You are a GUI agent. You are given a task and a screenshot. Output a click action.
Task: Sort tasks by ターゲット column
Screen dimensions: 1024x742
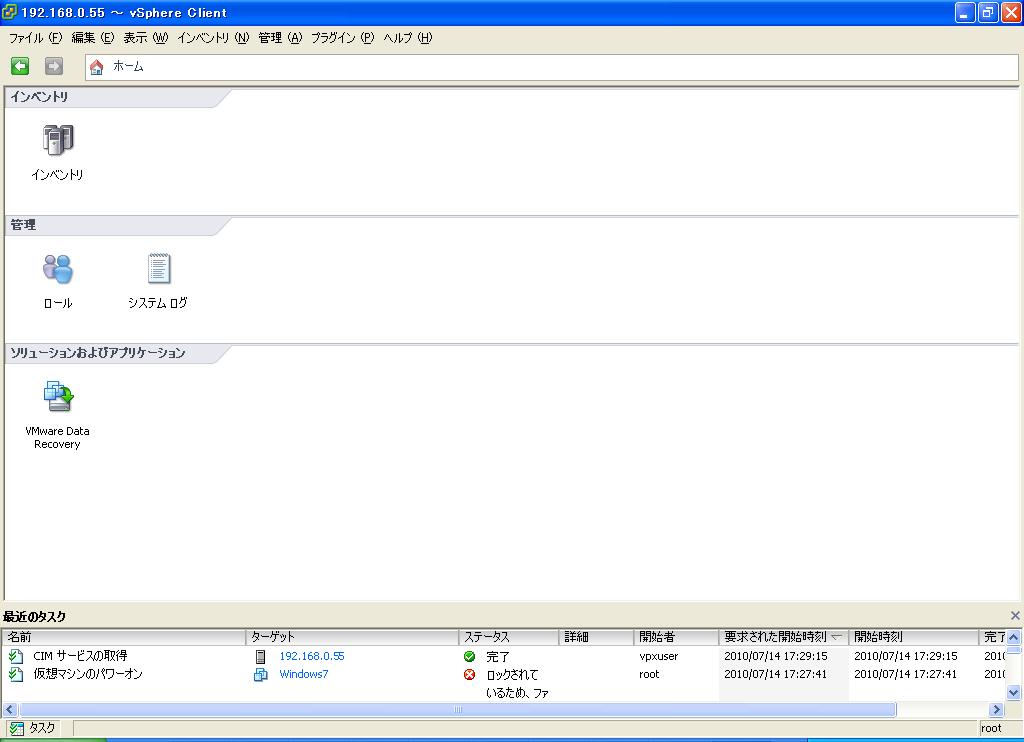click(x=352, y=637)
